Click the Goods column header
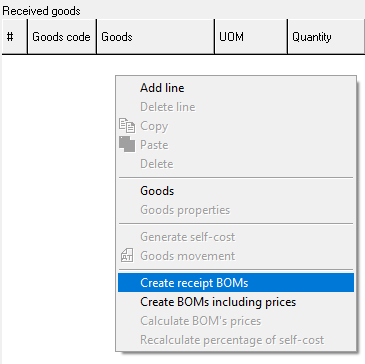 pyautogui.click(x=156, y=37)
